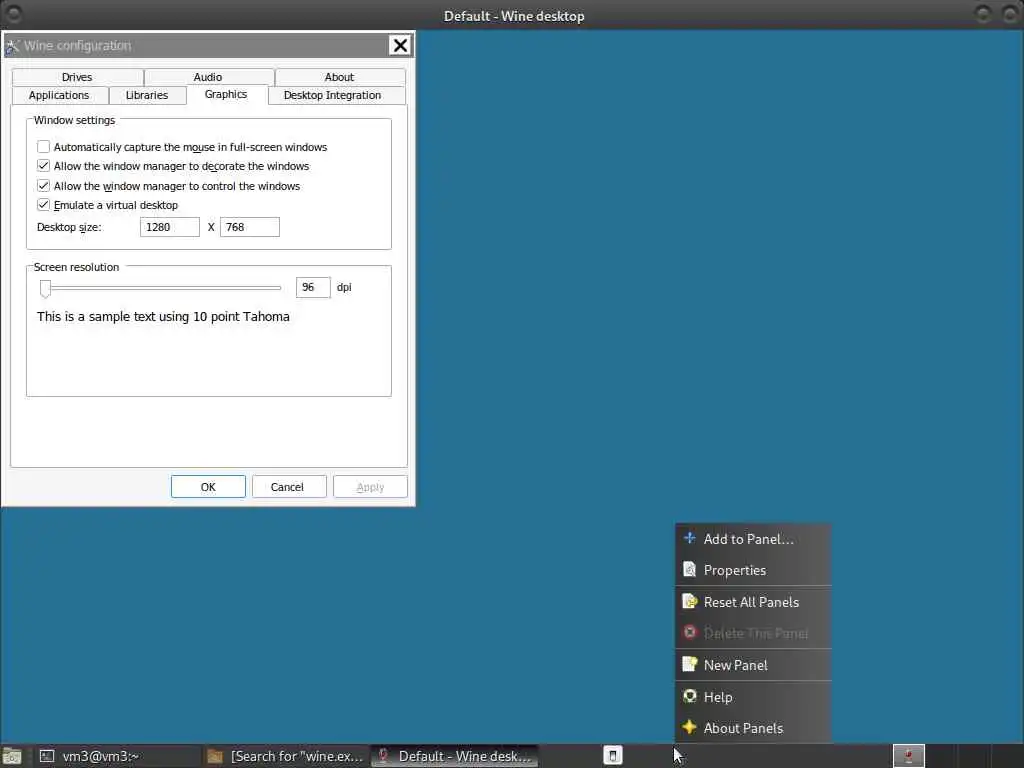This screenshot has width=1024, height=768.
Task: Open Help from the panel menu
Action: [753, 697]
